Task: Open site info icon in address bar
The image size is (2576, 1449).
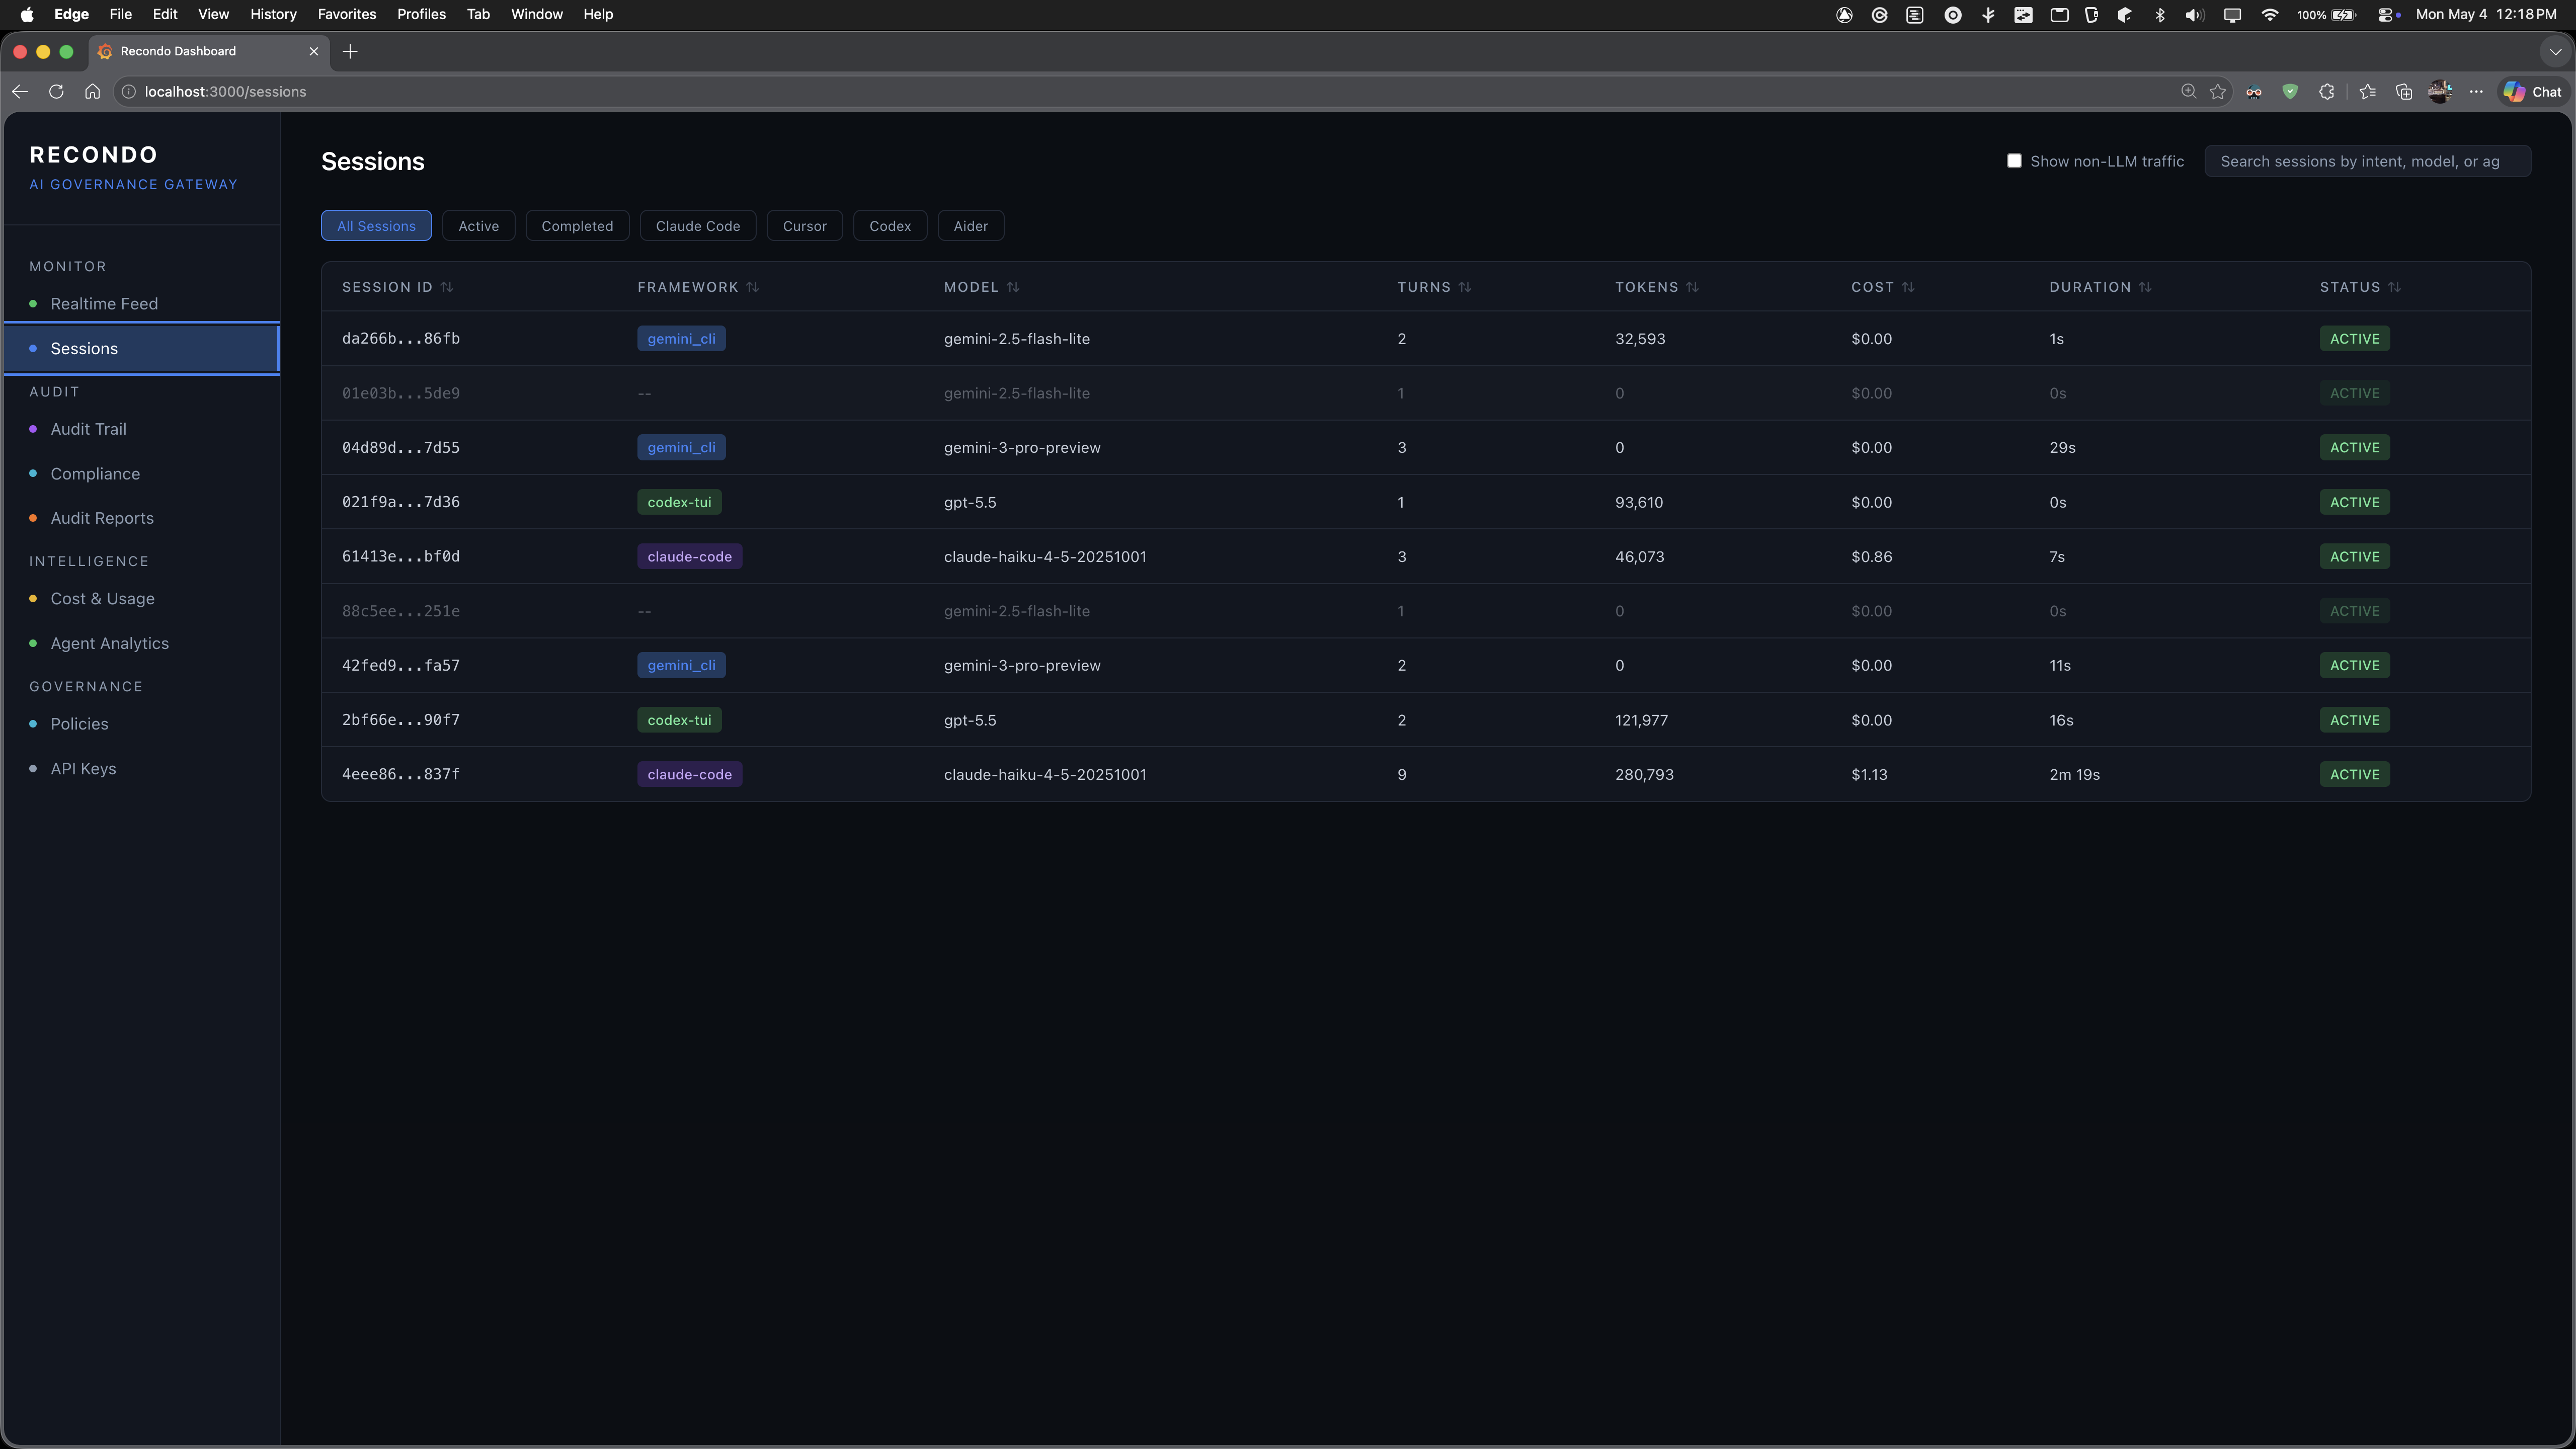Action: pyautogui.click(x=129, y=91)
